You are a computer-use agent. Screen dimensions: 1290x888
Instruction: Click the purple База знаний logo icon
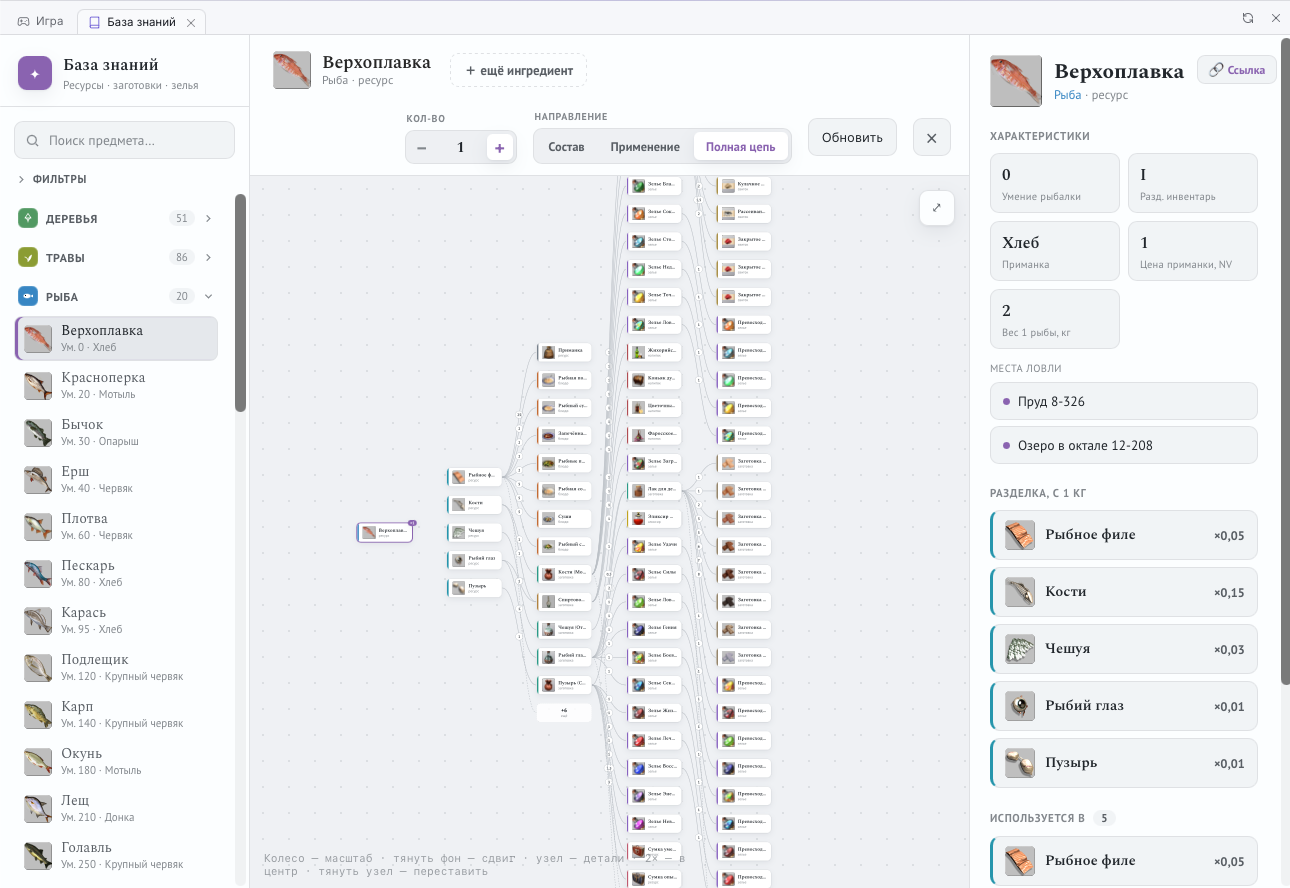point(35,74)
